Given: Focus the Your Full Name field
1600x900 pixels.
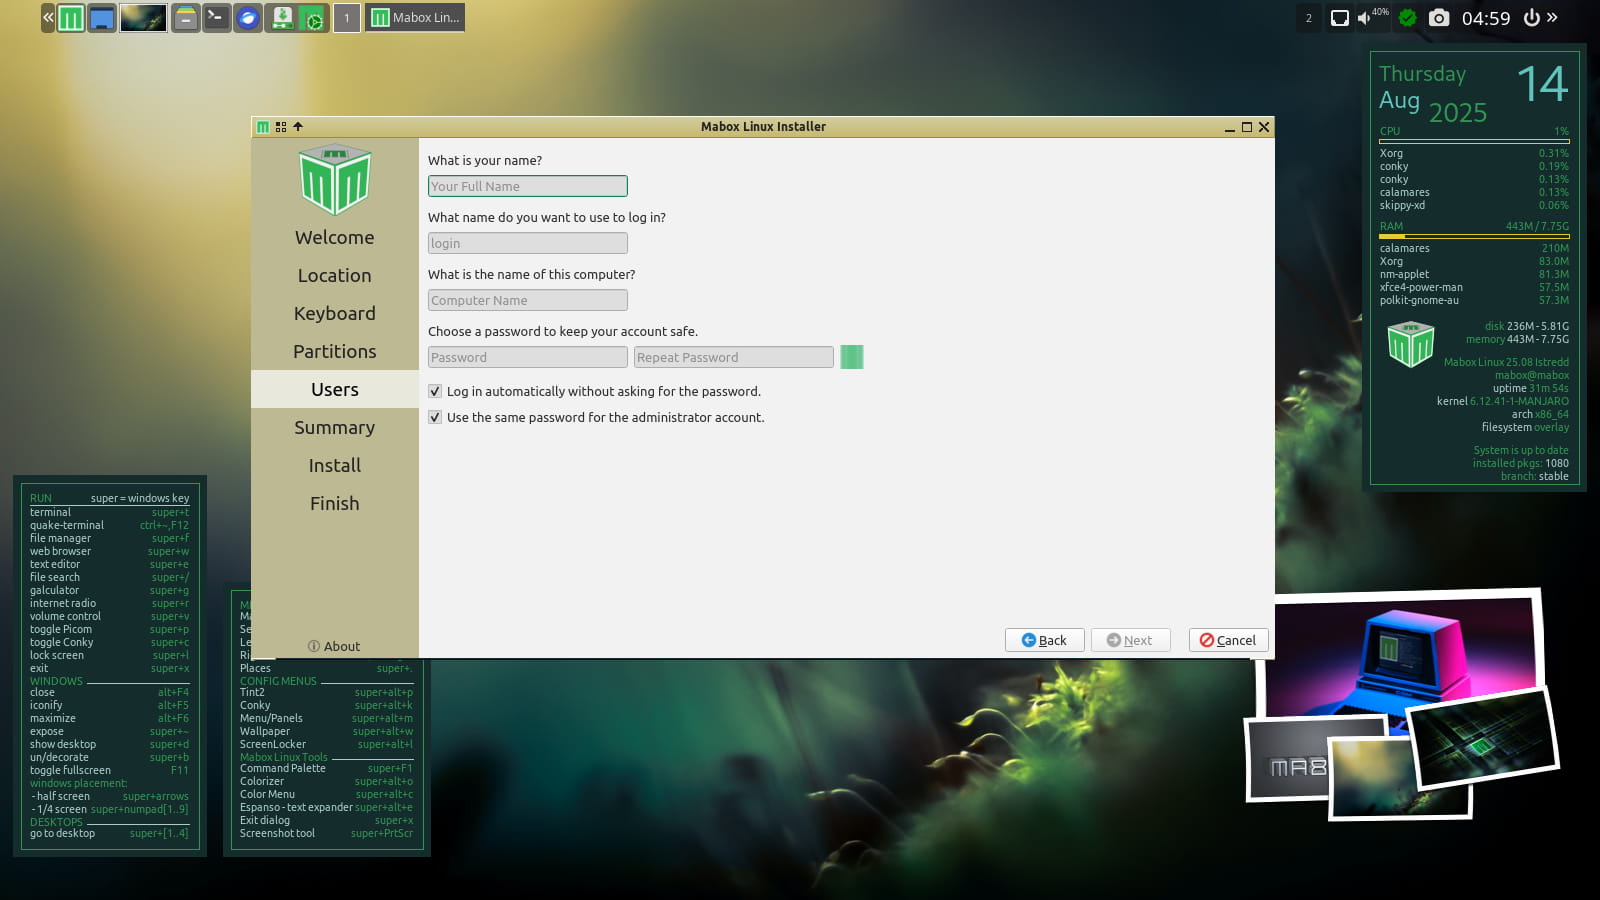Looking at the screenshot, I should (528, 186).
